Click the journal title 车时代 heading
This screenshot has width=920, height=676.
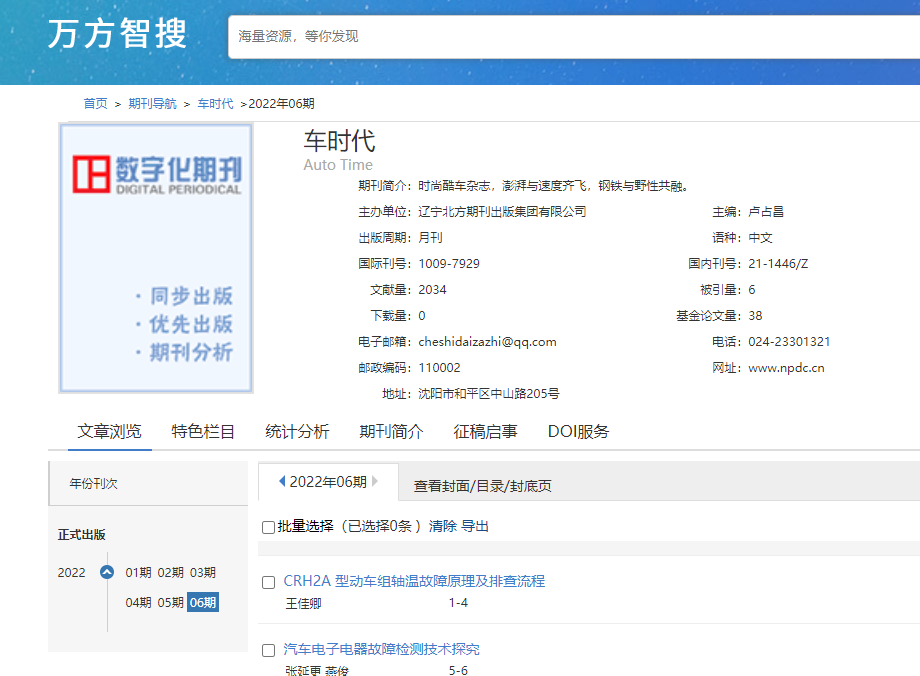(339, 141)
